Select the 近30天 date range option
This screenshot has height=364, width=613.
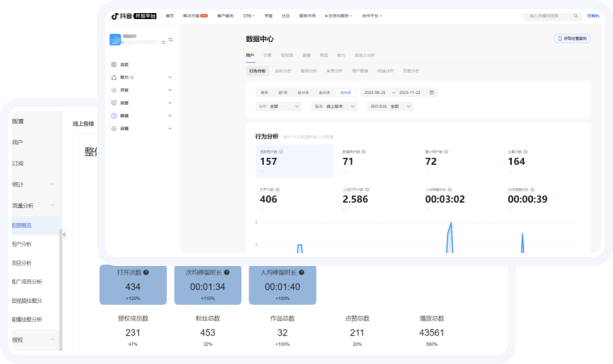(x=303, y=93)
